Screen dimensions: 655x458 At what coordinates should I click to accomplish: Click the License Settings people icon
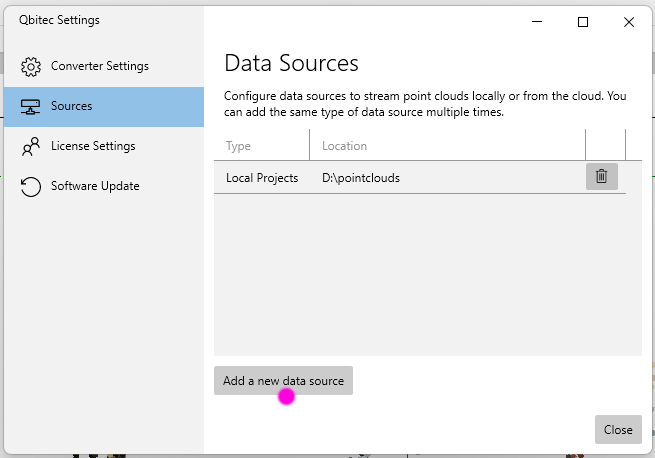pos(31,147)
